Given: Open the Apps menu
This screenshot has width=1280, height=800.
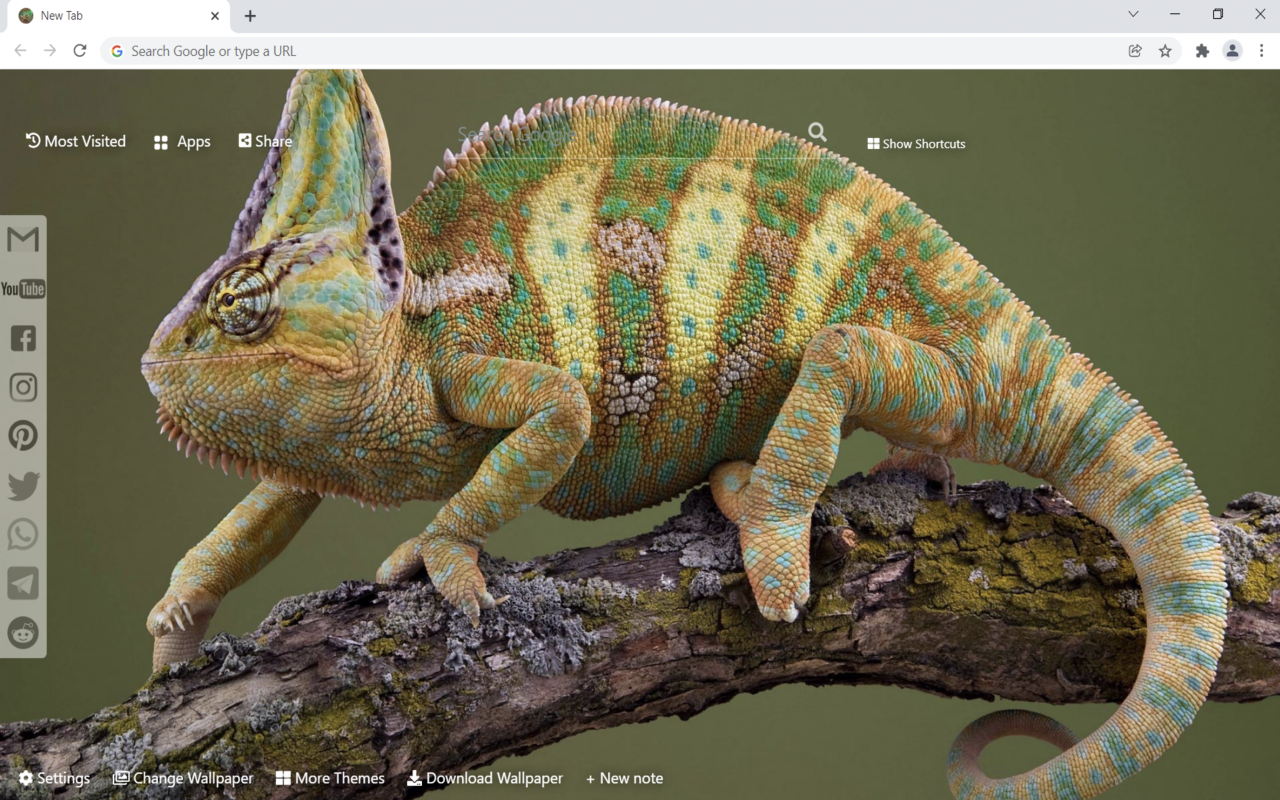Looking at the screenshot, I should coord(182,142).
